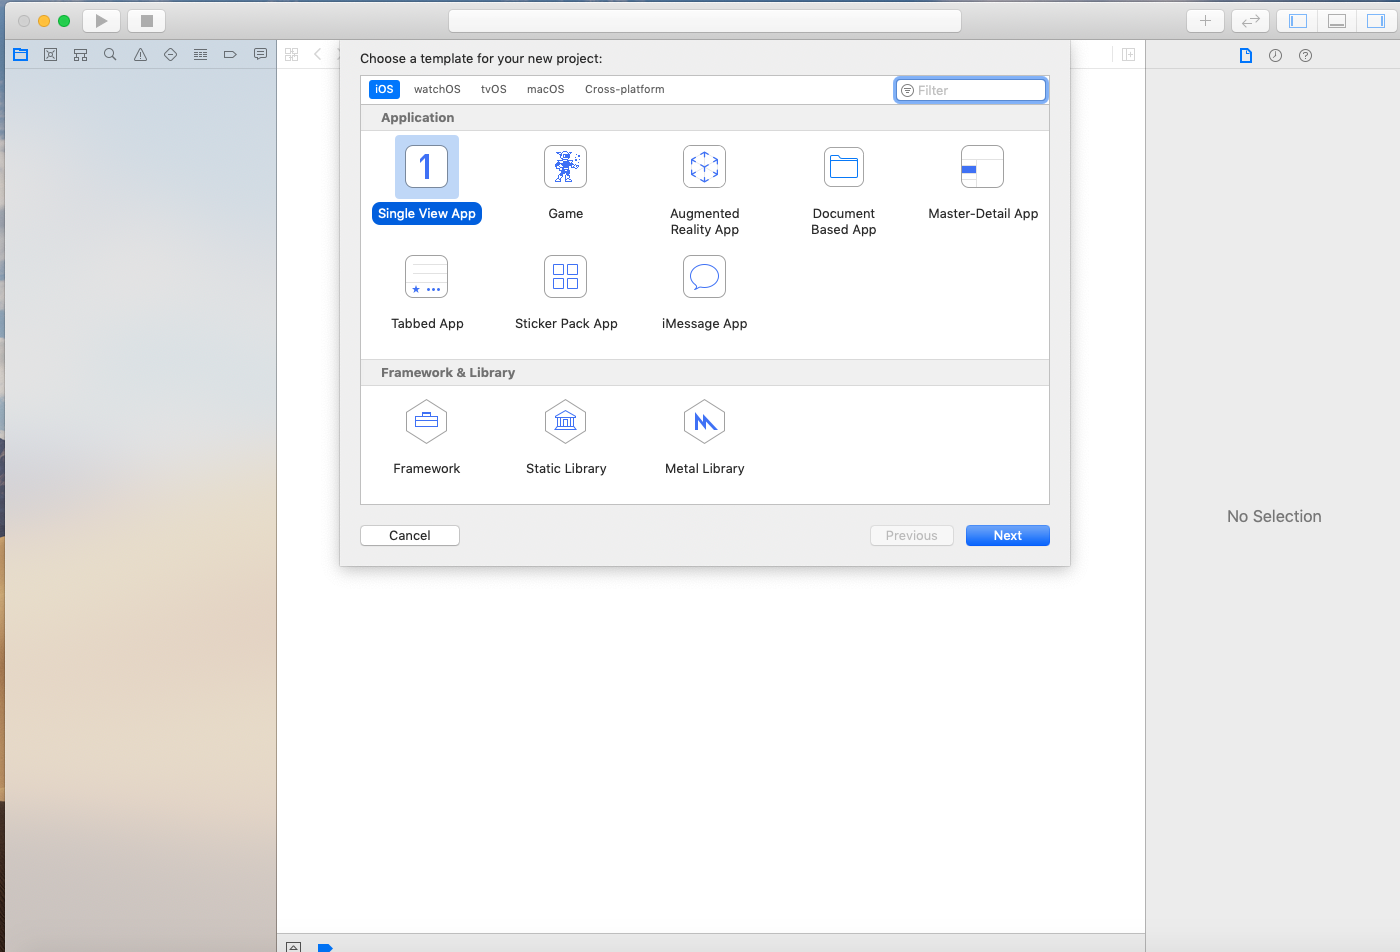
Task: Select the Tabbed App template
Action: [x=427, y=291]
